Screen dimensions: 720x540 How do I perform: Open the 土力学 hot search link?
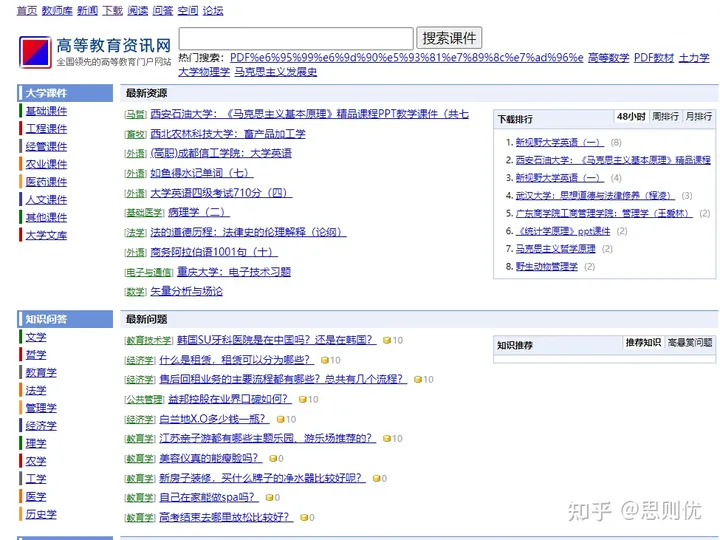pyautogui.click(x=694, y=58)
